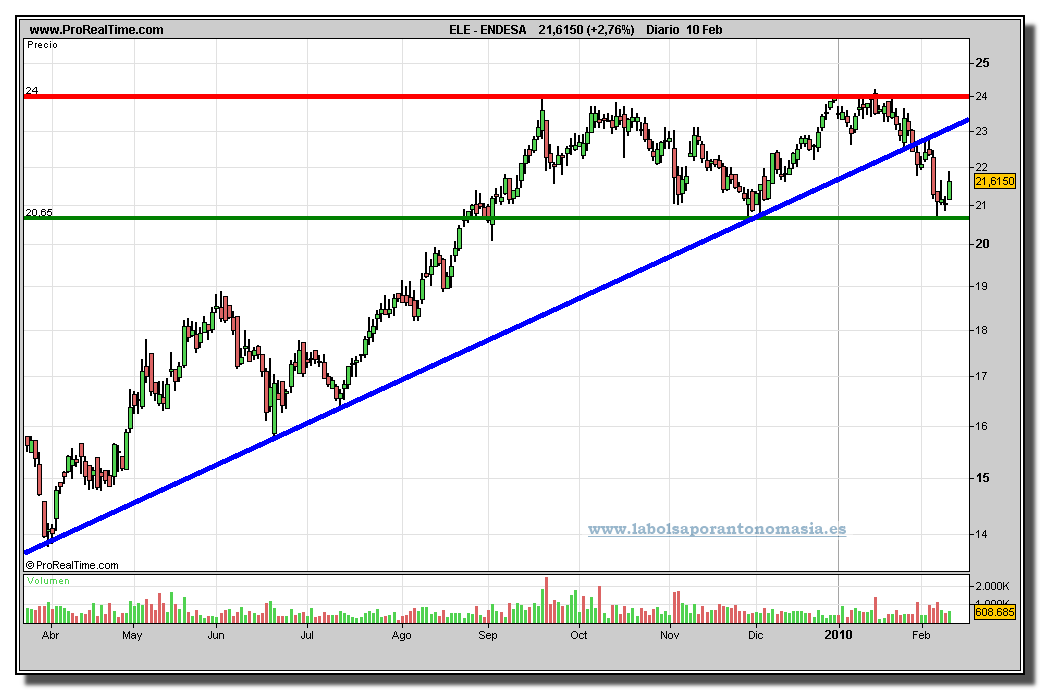Click the Feb month label
This screenshot has width=1040, height=690.
[921, 636]
